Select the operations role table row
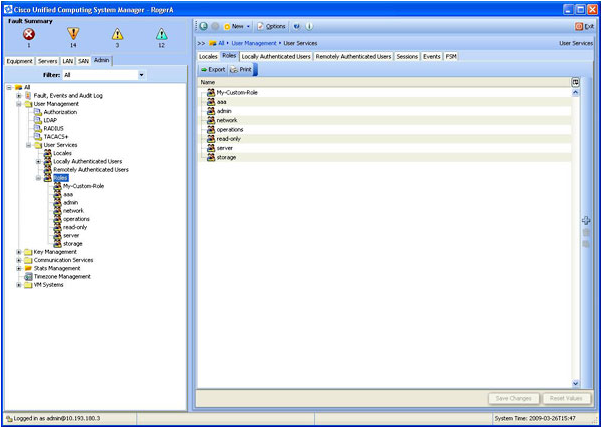This screenshot has width=601, height=427. [384, 130]
